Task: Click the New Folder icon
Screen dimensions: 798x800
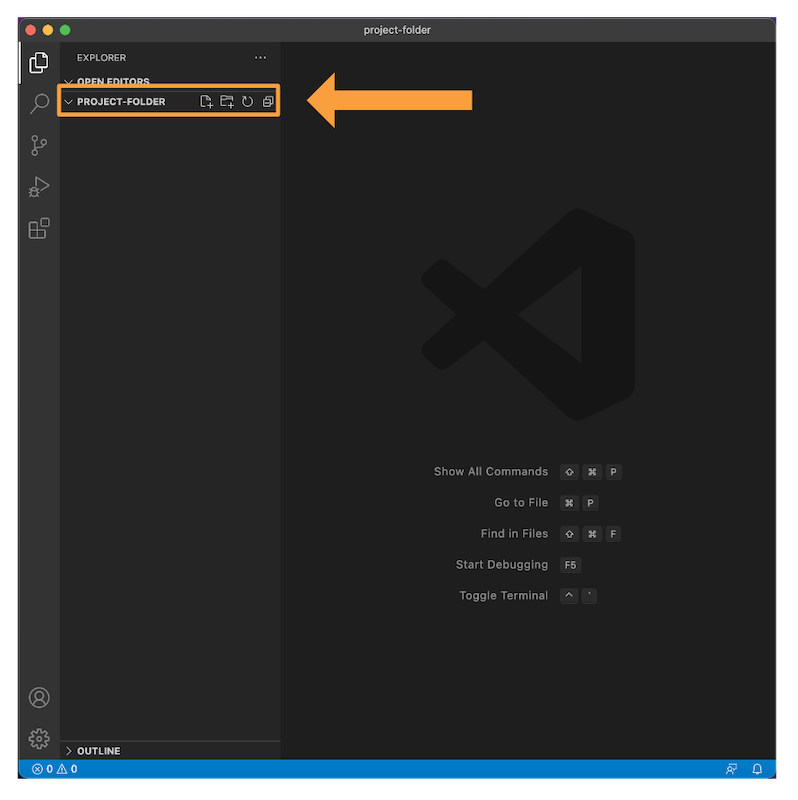Action: click(x=227, y=102)
